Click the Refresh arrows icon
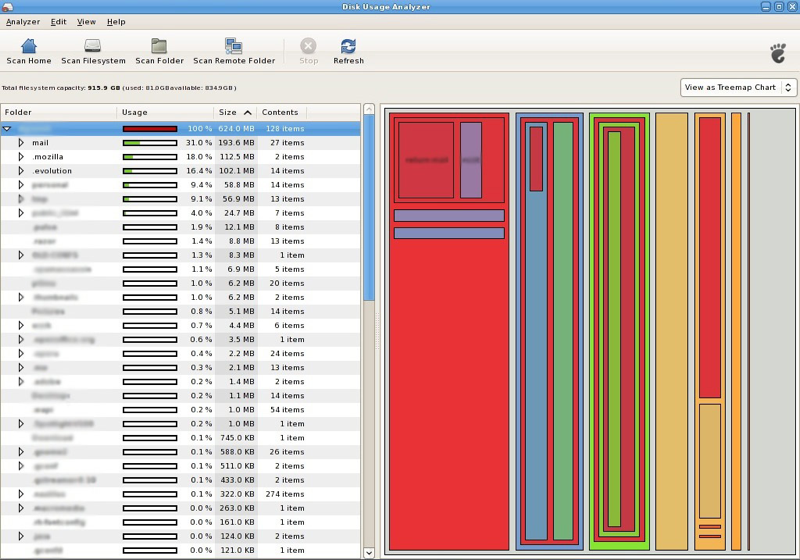The image size is (800, 560). (x=348, y=46)
